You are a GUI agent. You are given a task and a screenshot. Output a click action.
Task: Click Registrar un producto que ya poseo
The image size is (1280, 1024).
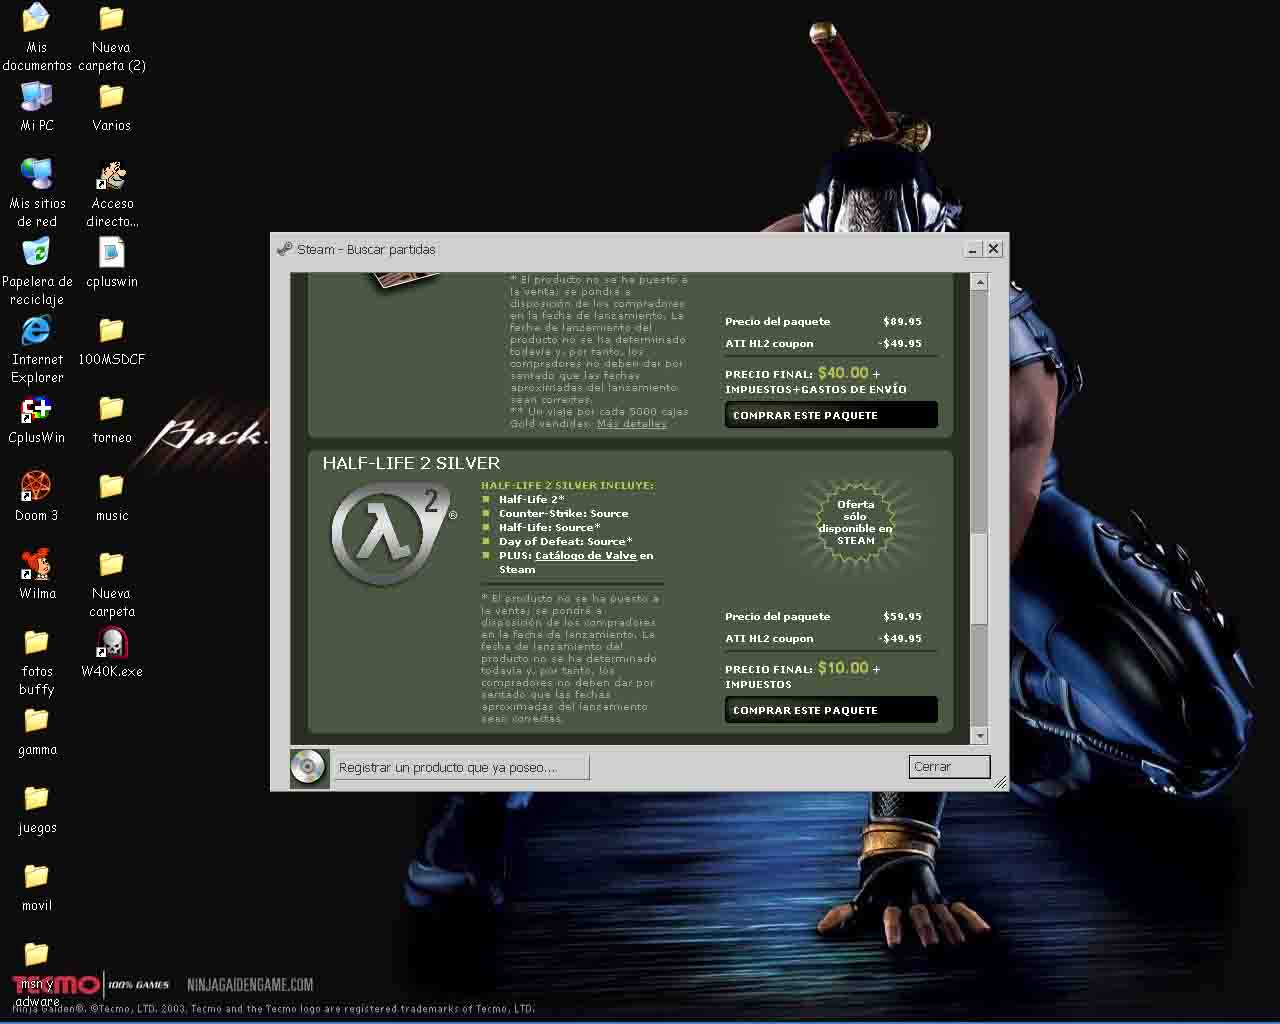click(x=461, y=768)
